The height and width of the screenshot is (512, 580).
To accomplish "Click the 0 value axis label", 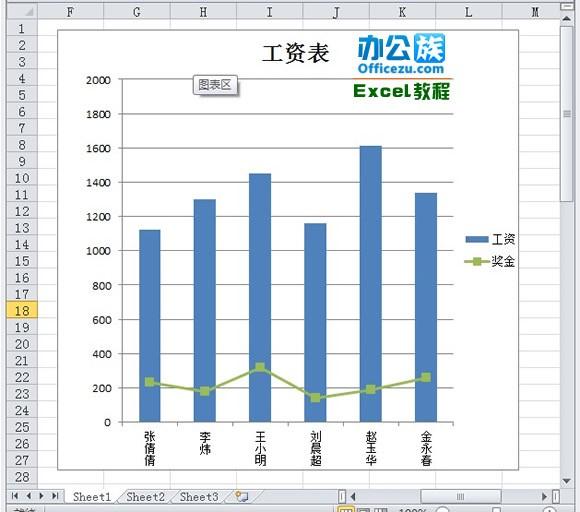I will [107, 422].
